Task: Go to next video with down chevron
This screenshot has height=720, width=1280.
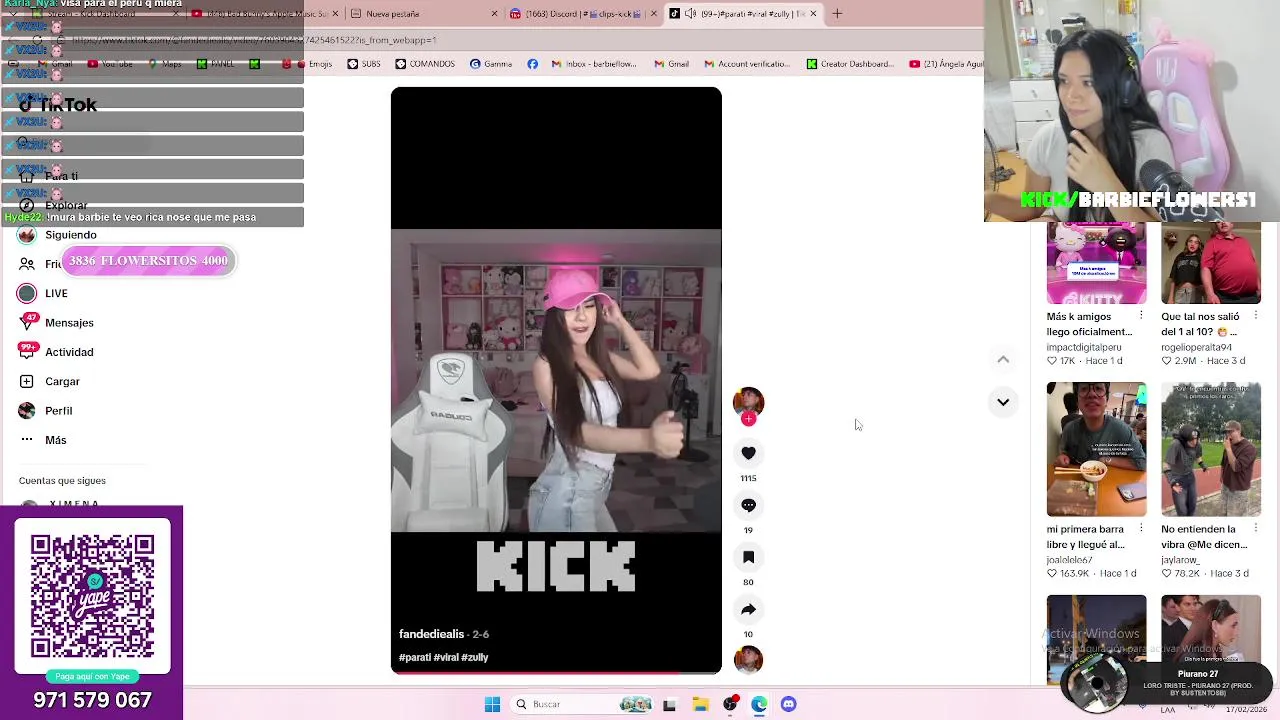Action: (x=1003, y=402)
